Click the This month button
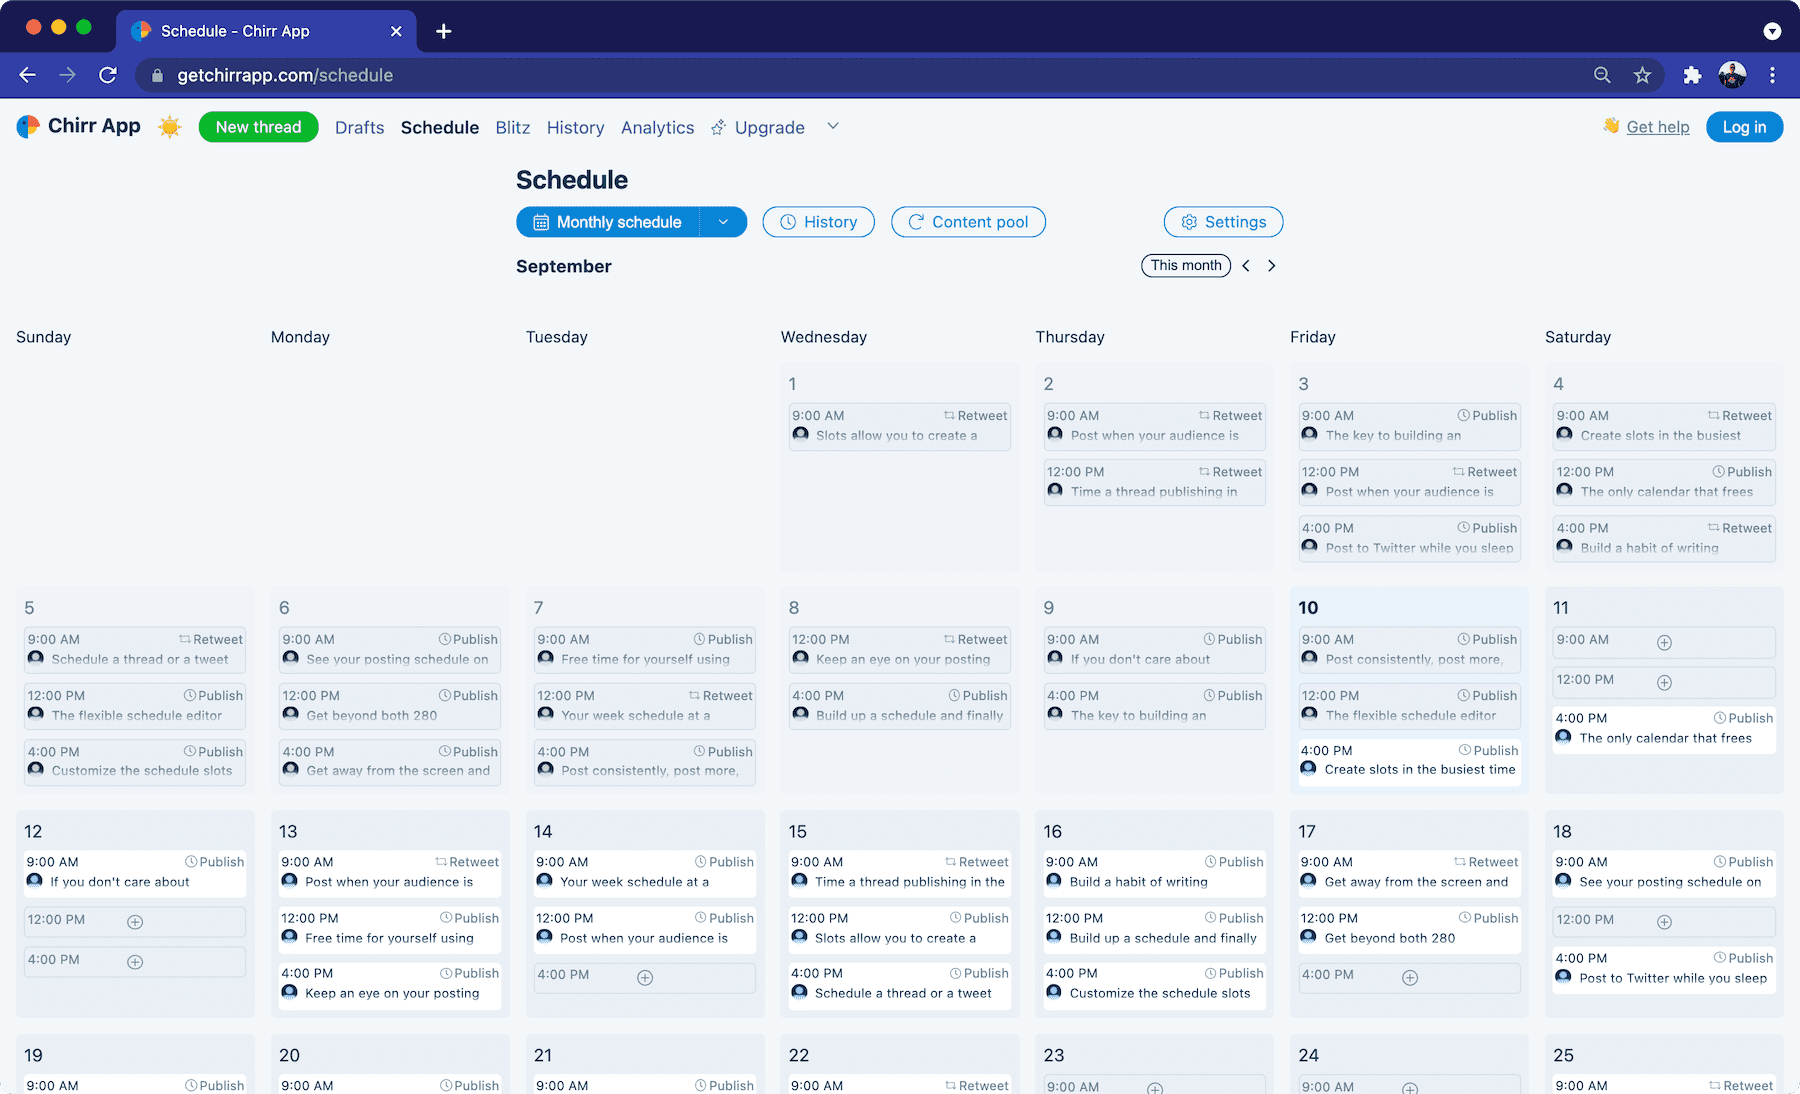The image size is (1800, 1094). click(x=1186, y=266)
